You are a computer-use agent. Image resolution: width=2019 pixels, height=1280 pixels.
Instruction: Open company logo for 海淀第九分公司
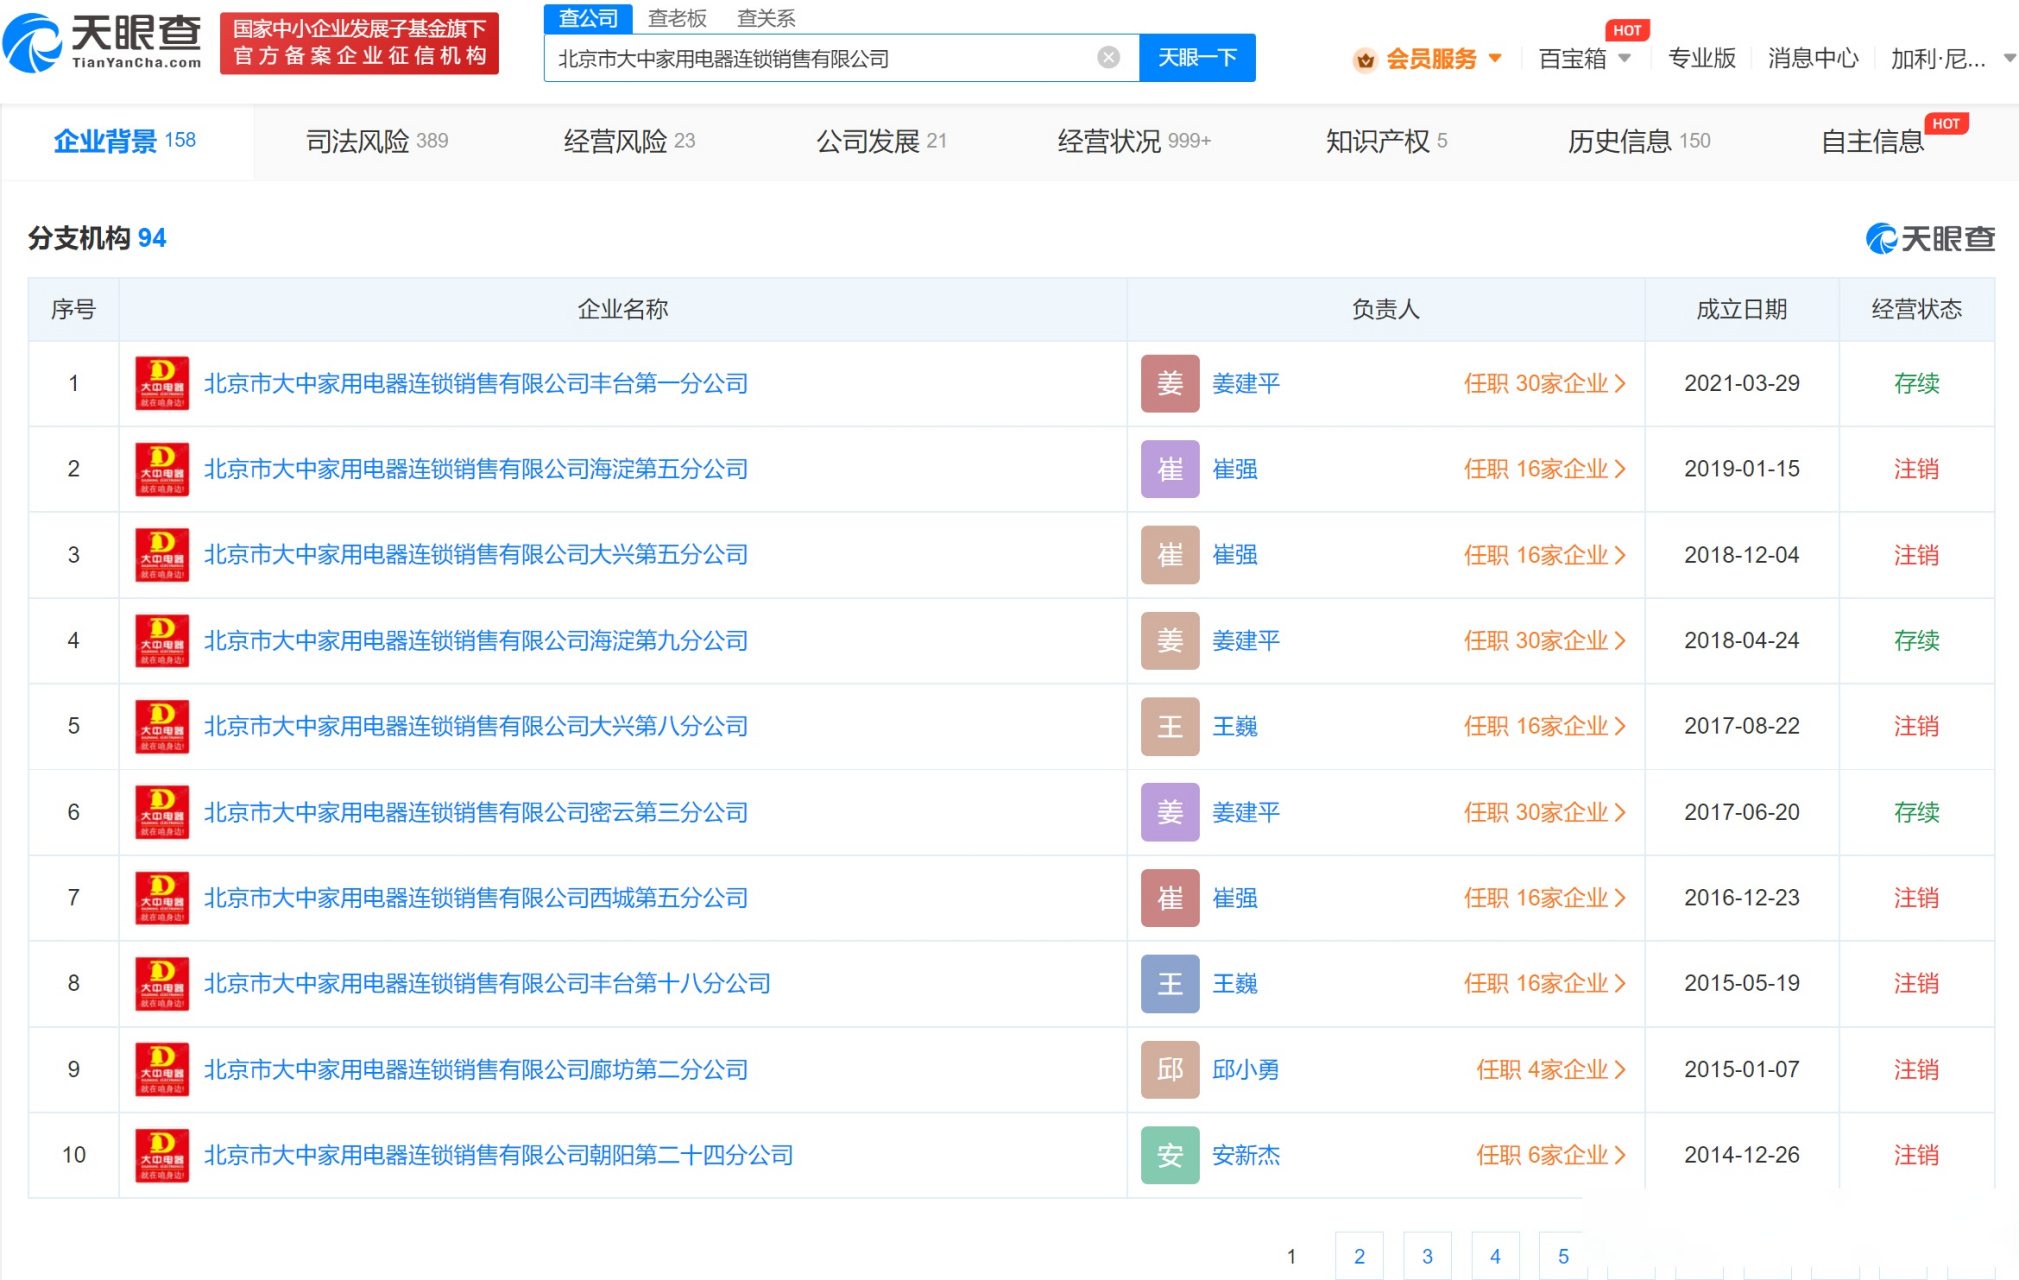[x=162, y=641]
